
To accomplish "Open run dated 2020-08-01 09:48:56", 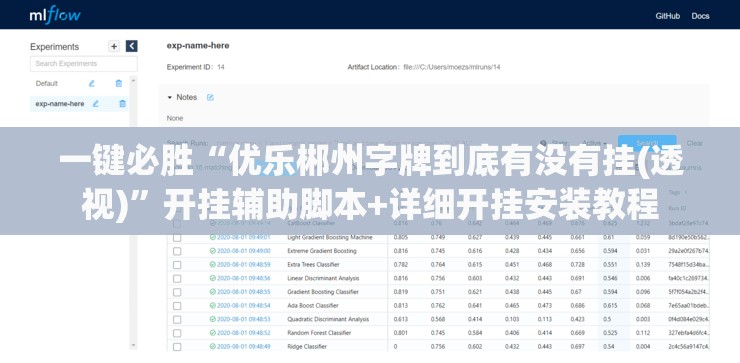I will point(244,279).
